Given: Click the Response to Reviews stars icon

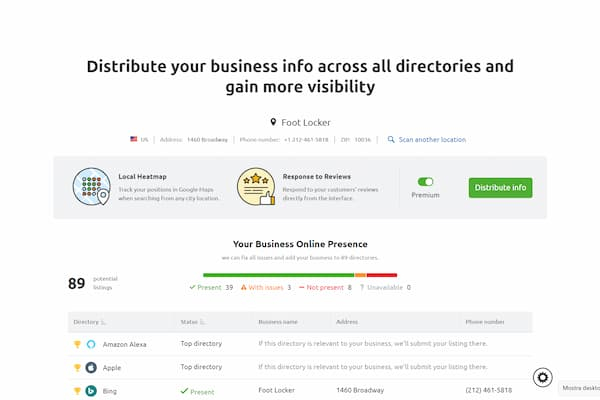Looking at the screenshot, I should pyautogui.click(x=256, y=186).
